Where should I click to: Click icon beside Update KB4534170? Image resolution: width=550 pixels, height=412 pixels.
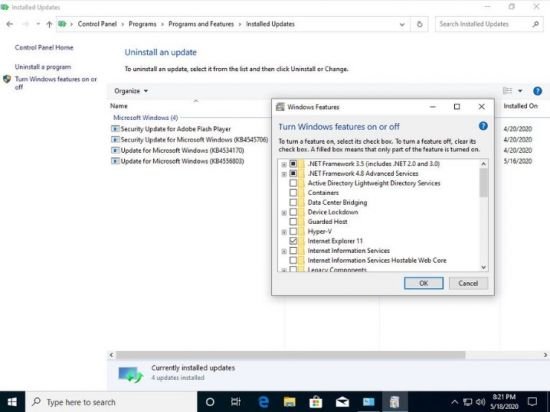(115, 150)
